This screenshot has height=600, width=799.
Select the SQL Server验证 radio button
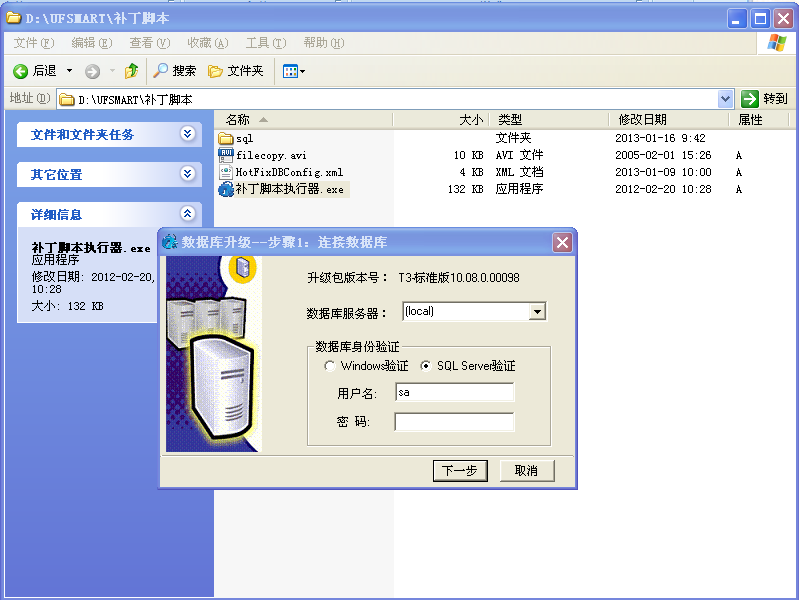[x=425, y=366]
